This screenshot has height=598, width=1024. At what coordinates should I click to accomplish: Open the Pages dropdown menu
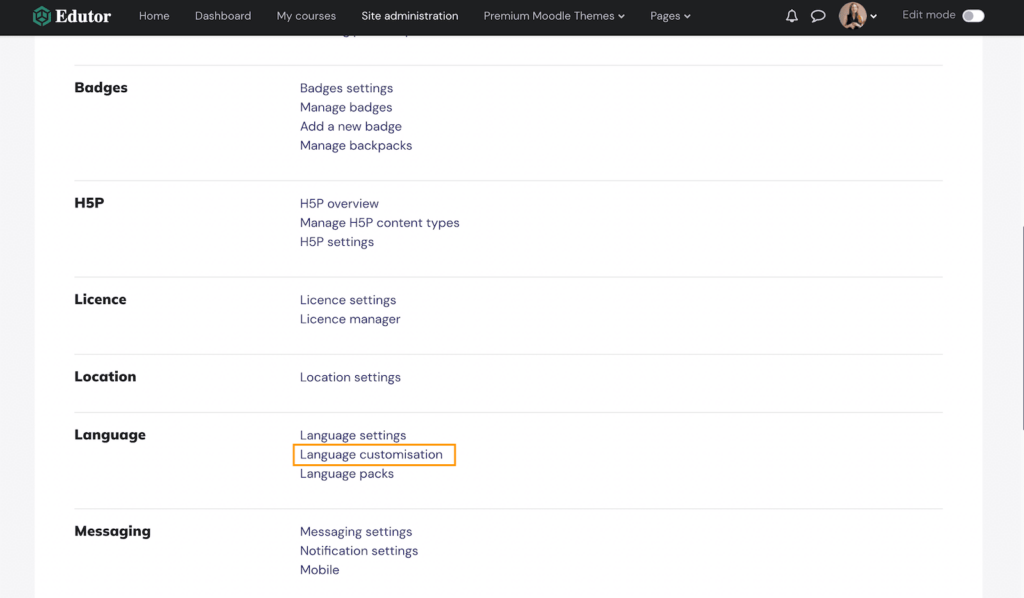(669, 16)
